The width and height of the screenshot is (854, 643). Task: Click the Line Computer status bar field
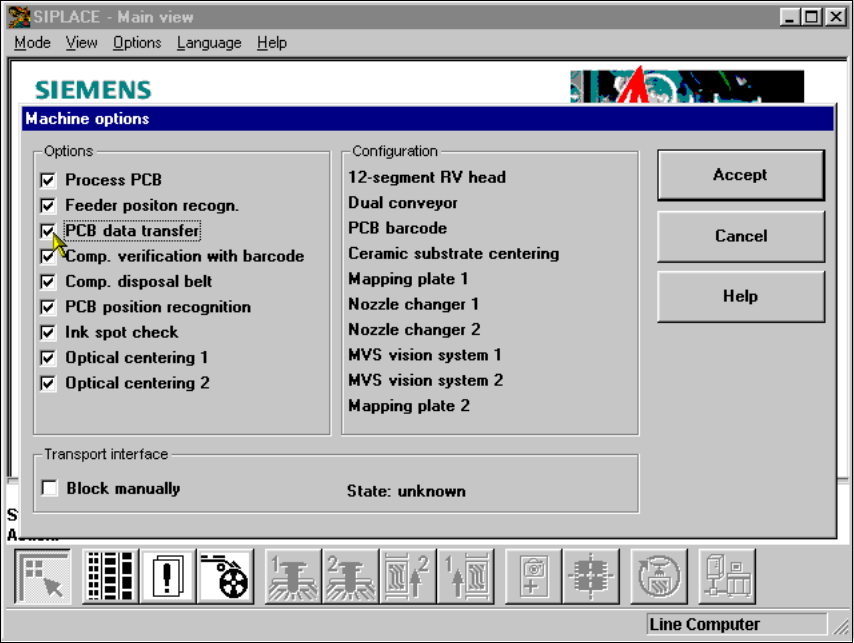(x=737, y=624)
